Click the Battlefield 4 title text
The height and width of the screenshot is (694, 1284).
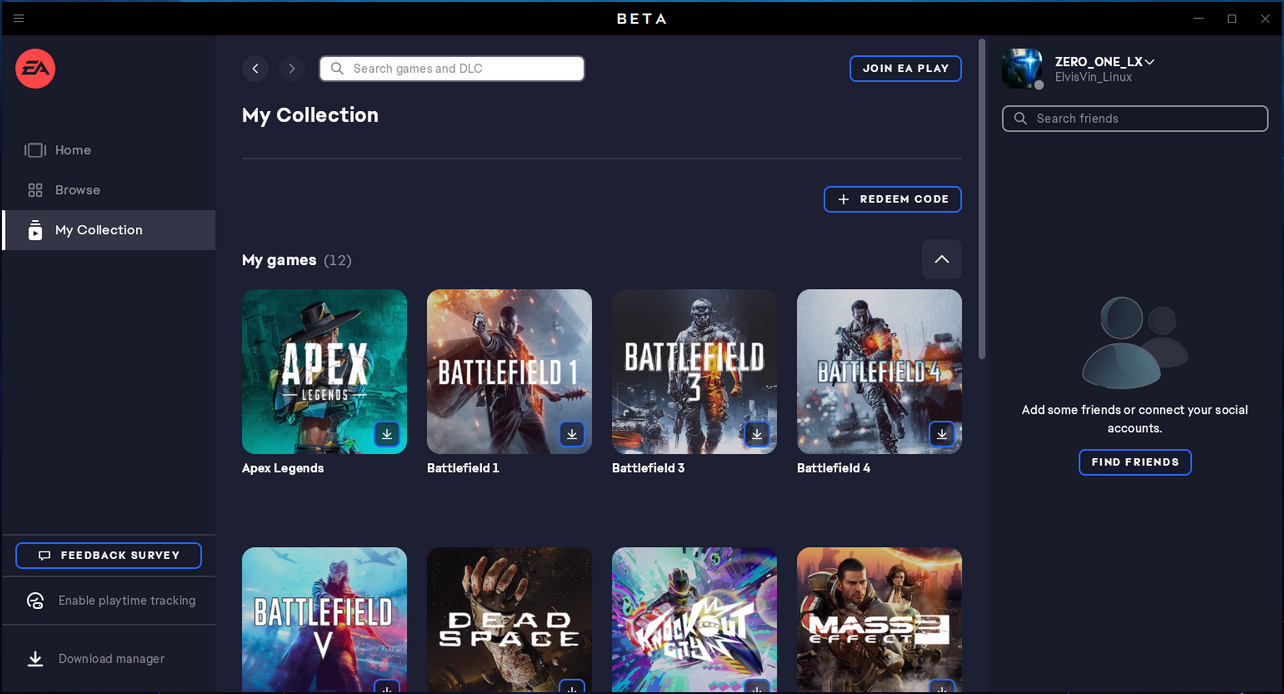click(x=834, y=468)
